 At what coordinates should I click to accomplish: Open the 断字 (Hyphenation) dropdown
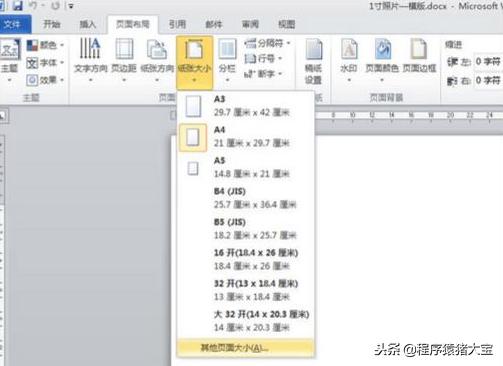pos(263,74)
